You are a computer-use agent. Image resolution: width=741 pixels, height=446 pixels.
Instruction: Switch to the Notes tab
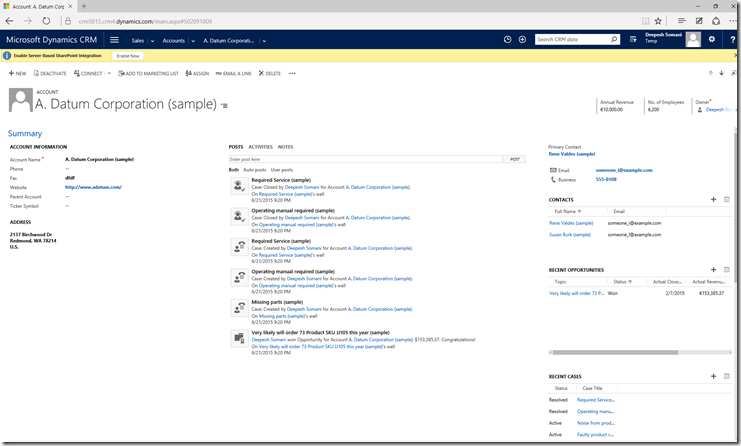286,147
